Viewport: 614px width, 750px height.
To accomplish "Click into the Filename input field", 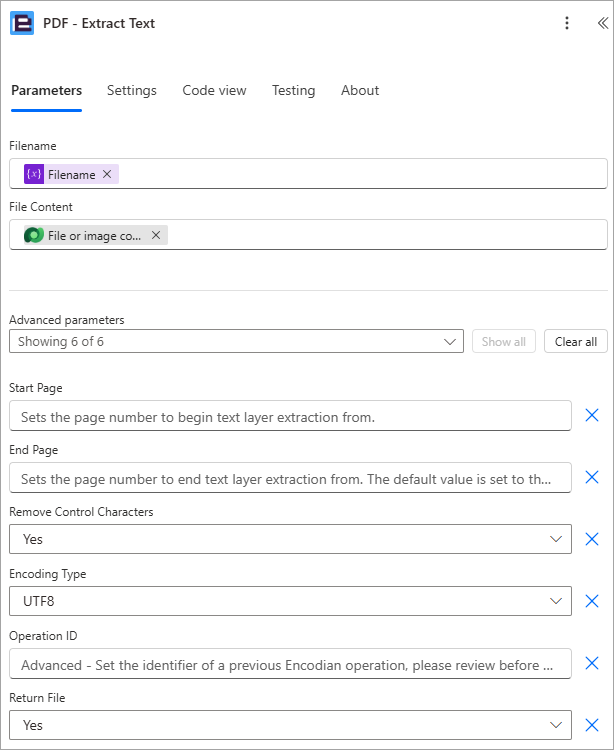I will point(308,174).
